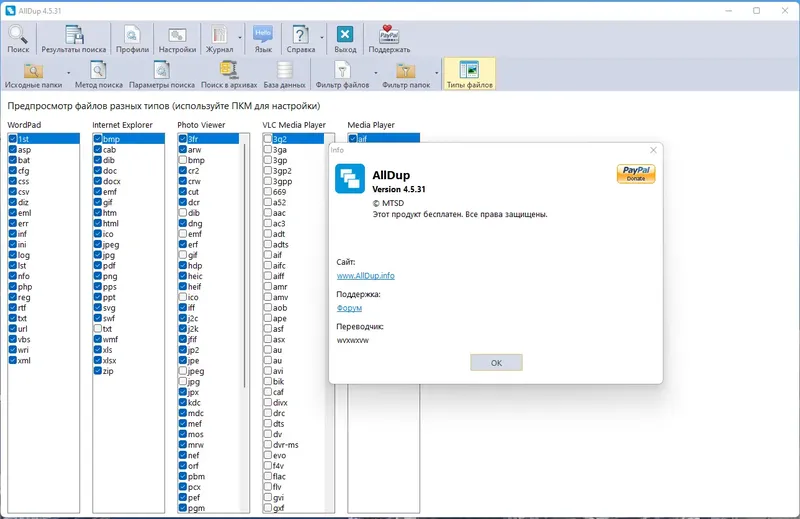Viewport: 800px width, 519px height.
Task: Uncheck pdf in Internet Explorer list
Action: pos(98,265)
